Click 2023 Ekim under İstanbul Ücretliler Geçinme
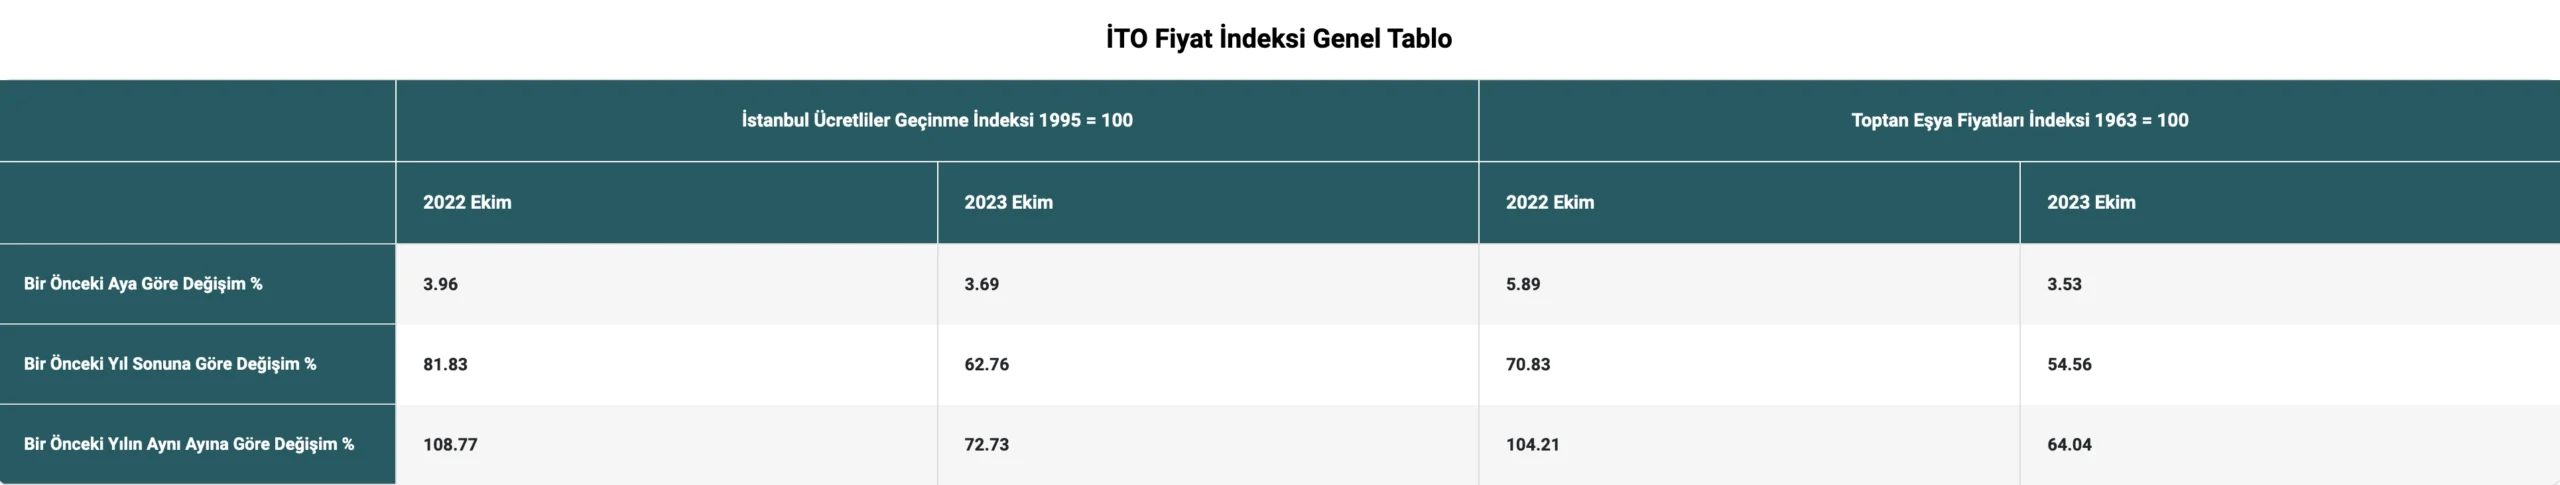Screen dimensions: 2560x485 [1008, 202]
